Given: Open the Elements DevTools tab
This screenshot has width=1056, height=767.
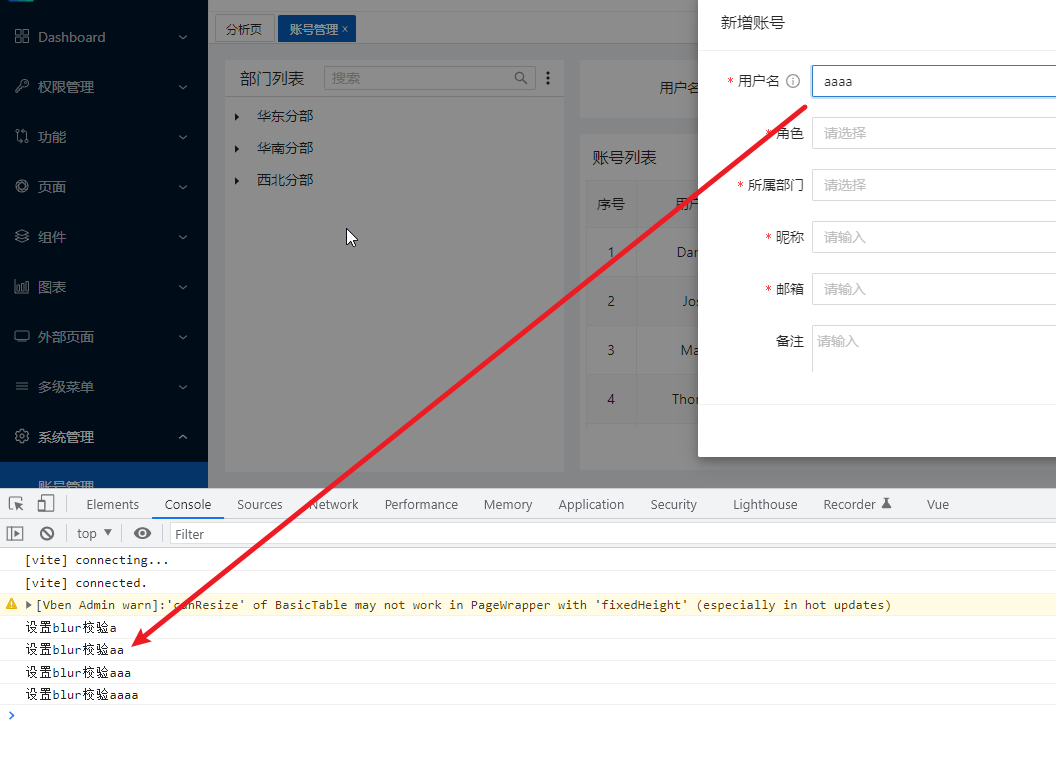Looking at the screenshot, I should [x=112, y=504].
